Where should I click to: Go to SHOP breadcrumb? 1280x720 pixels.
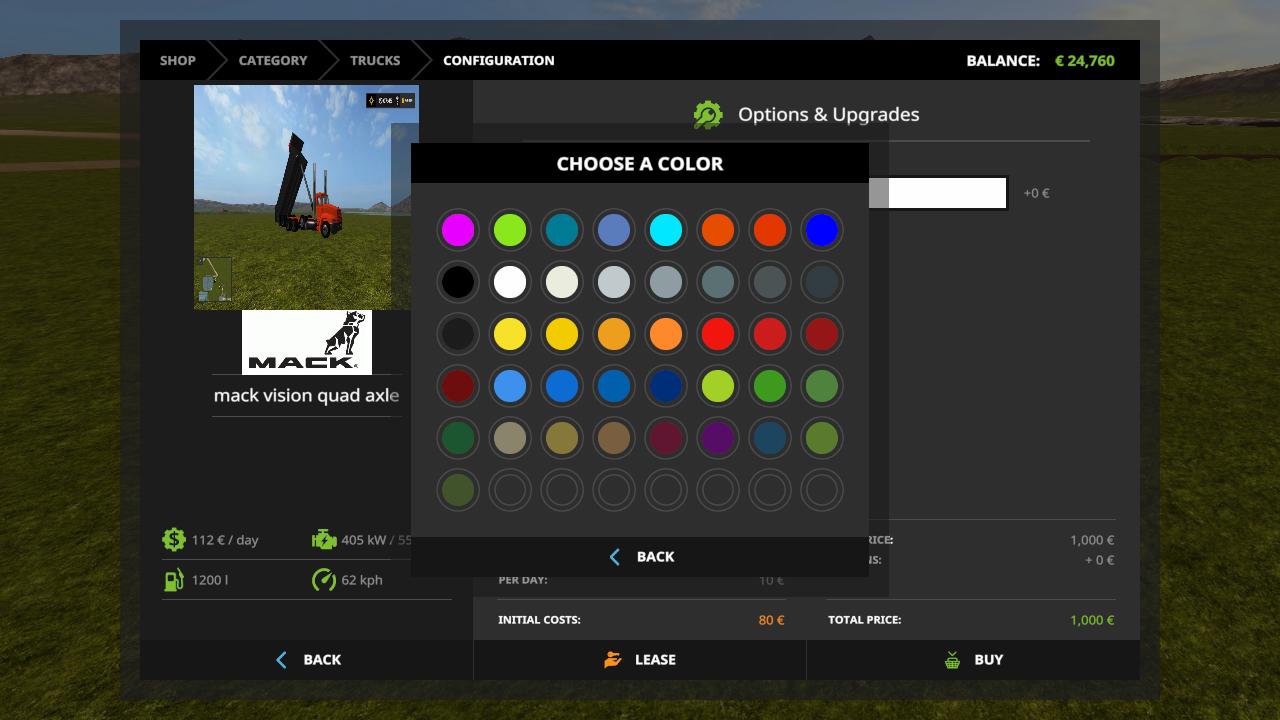pos(178,60)
